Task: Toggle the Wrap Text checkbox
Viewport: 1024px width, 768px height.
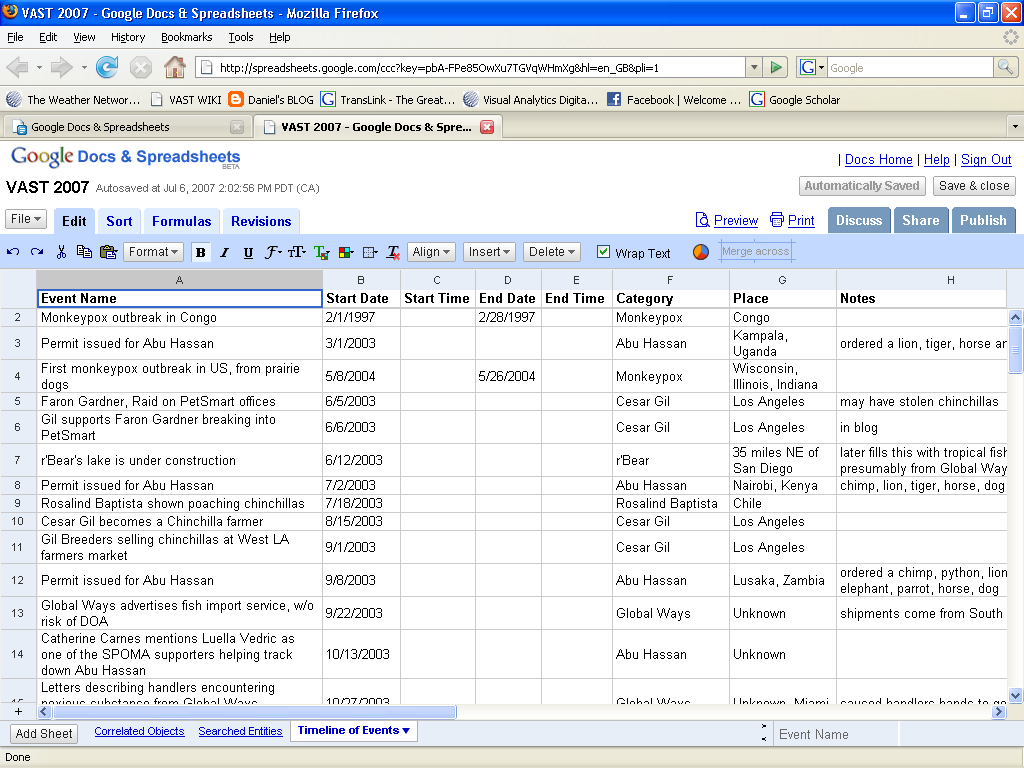Action: [x=603, y=252]
